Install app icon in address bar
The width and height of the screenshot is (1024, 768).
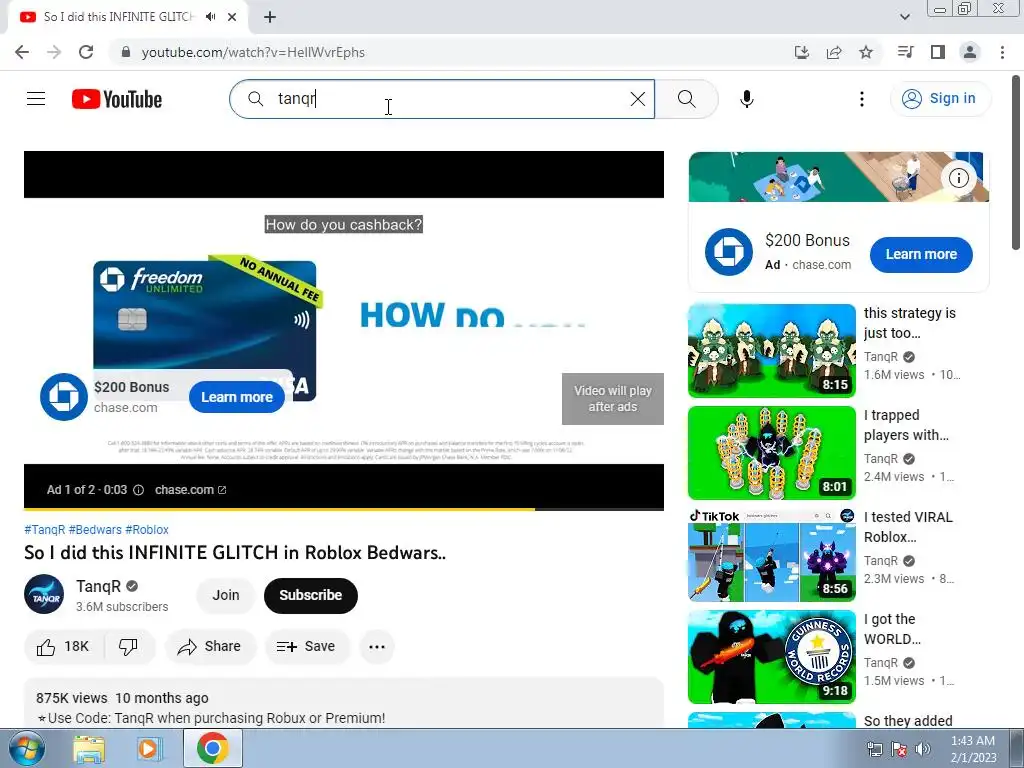pos(801,52)
